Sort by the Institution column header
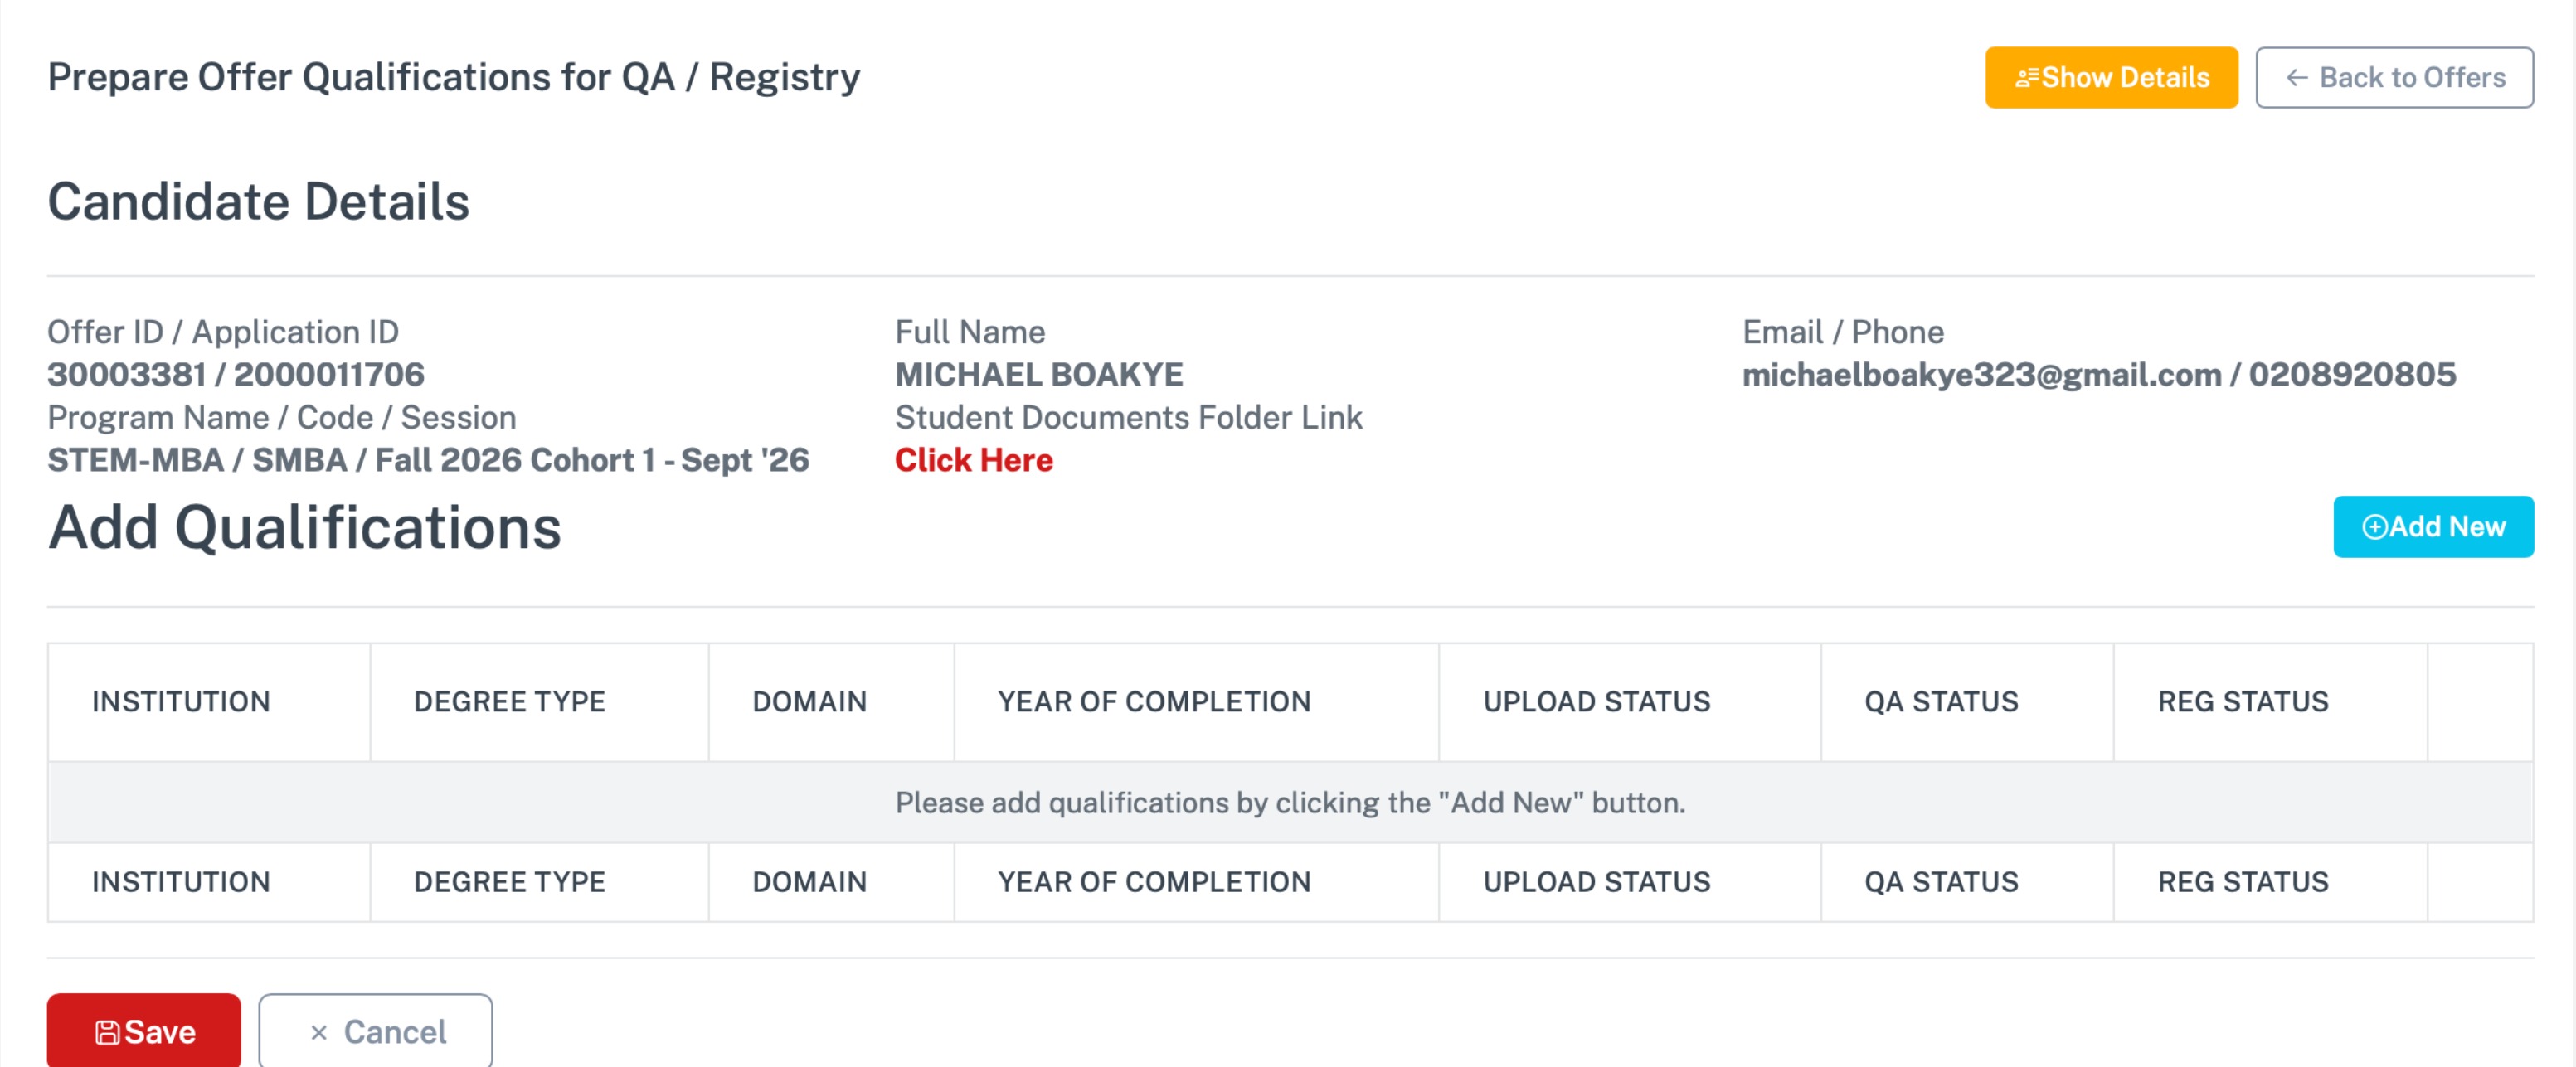 tap(181, 702)
